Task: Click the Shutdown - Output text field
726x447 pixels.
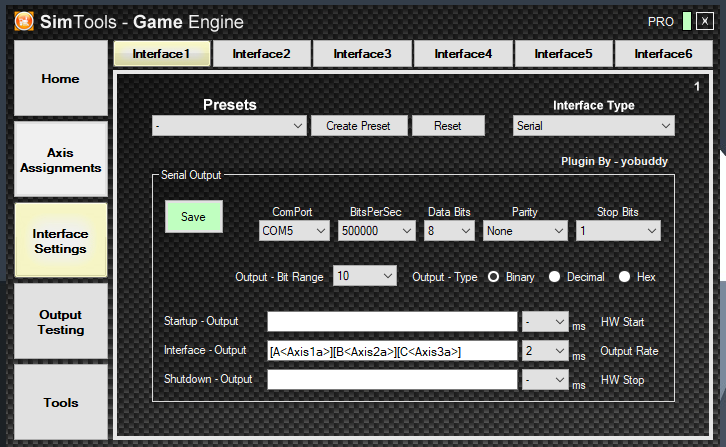Action: tap(392, 380)
